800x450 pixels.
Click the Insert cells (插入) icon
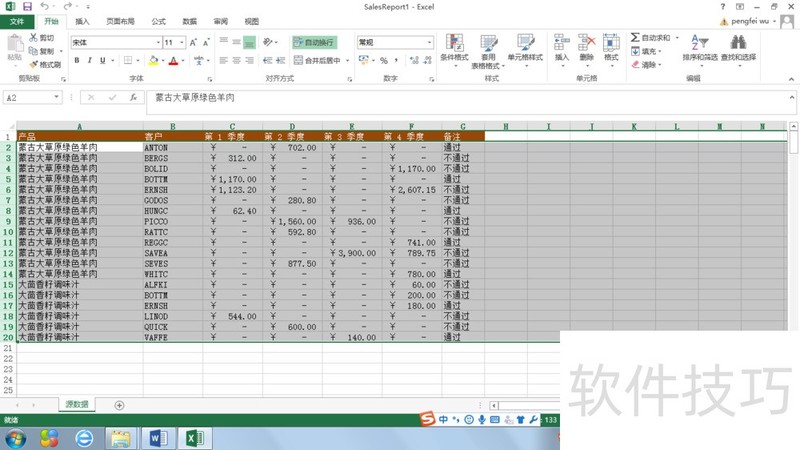(562, 42)
